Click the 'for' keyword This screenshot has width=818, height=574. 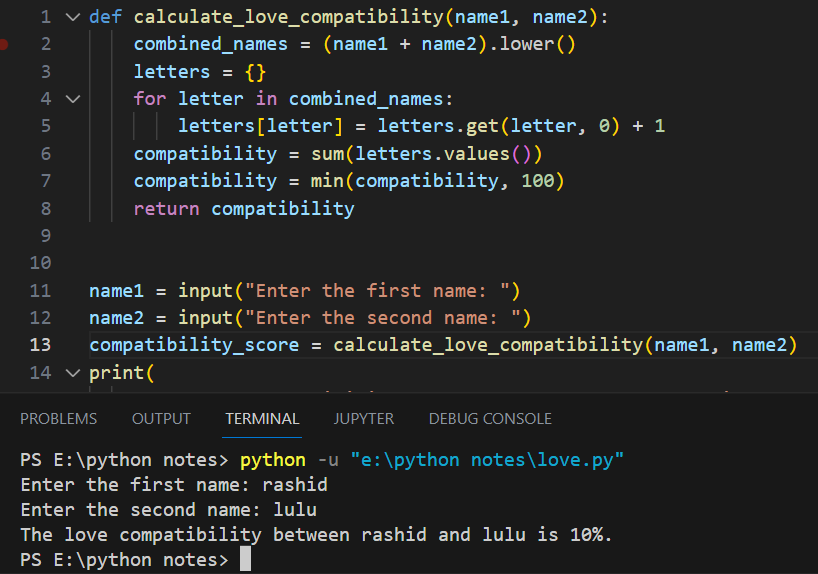pos(150,99)
